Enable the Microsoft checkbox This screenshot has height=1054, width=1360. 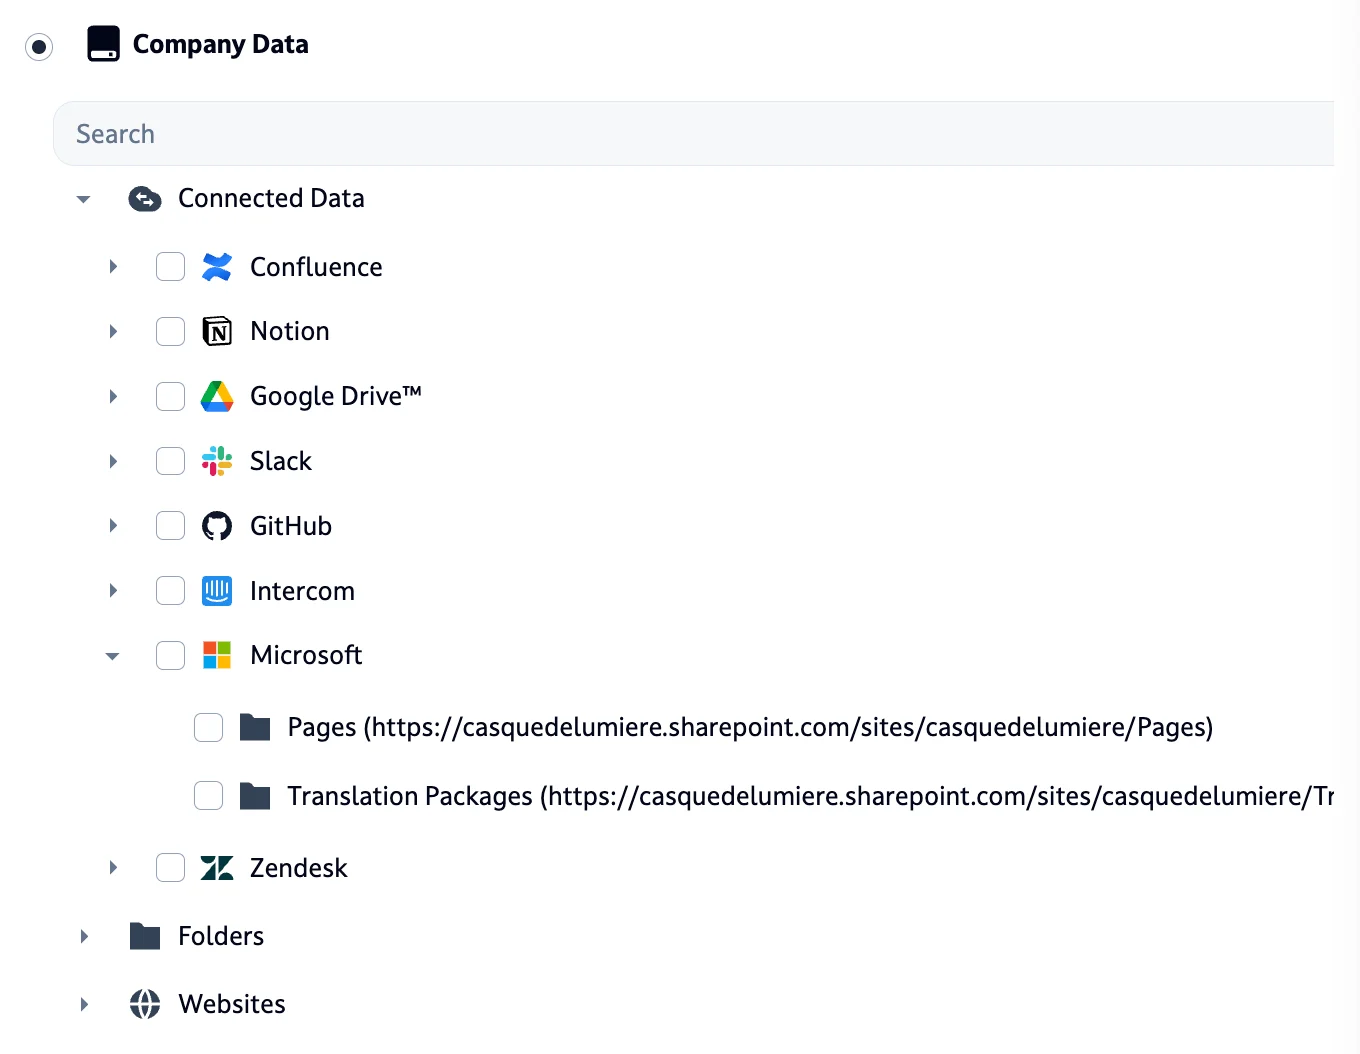point(170,655)
